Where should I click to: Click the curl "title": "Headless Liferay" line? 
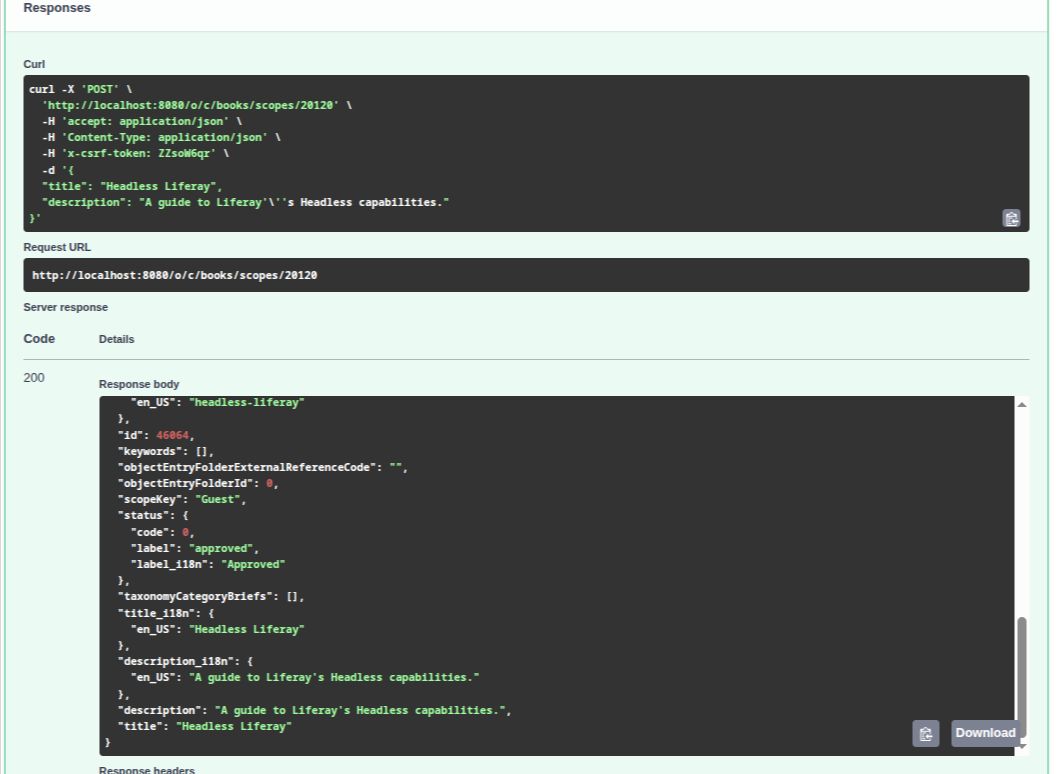click(x=132, y=186)
